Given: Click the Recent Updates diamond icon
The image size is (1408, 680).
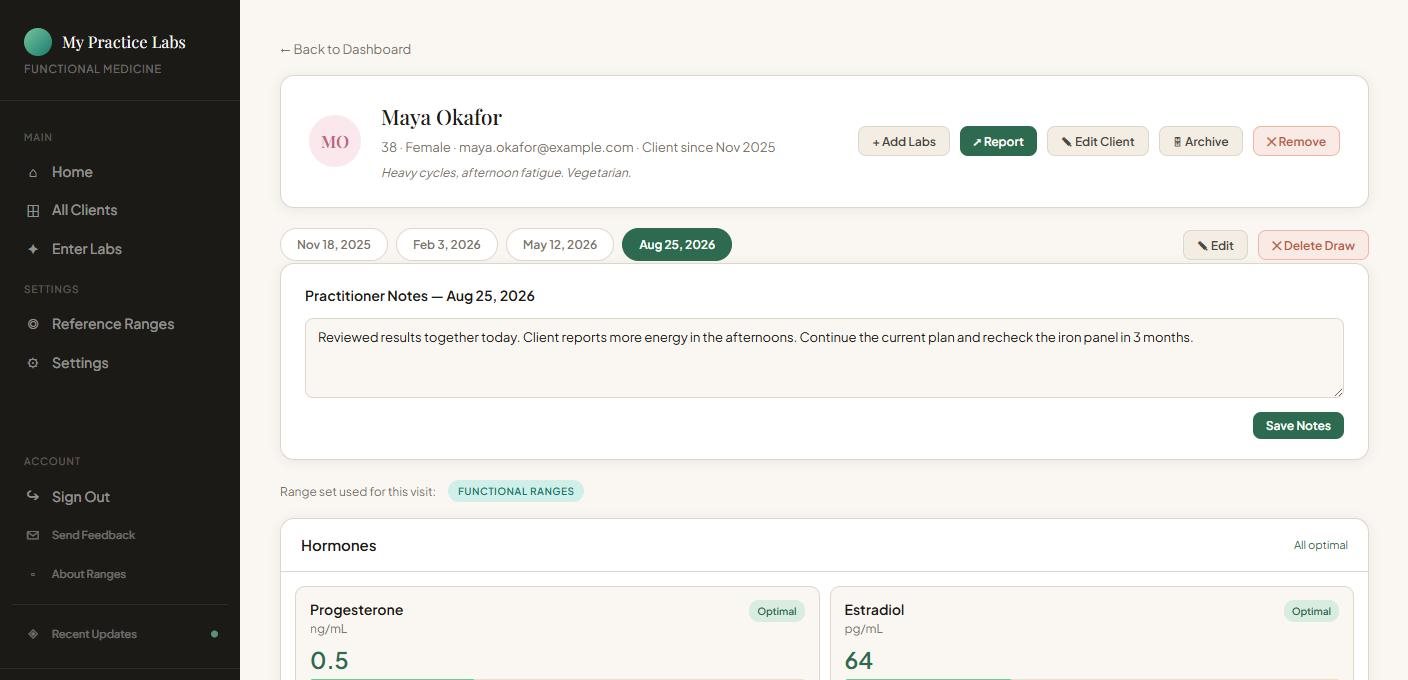Looking at the screenshot, I should tap(33, 634).
